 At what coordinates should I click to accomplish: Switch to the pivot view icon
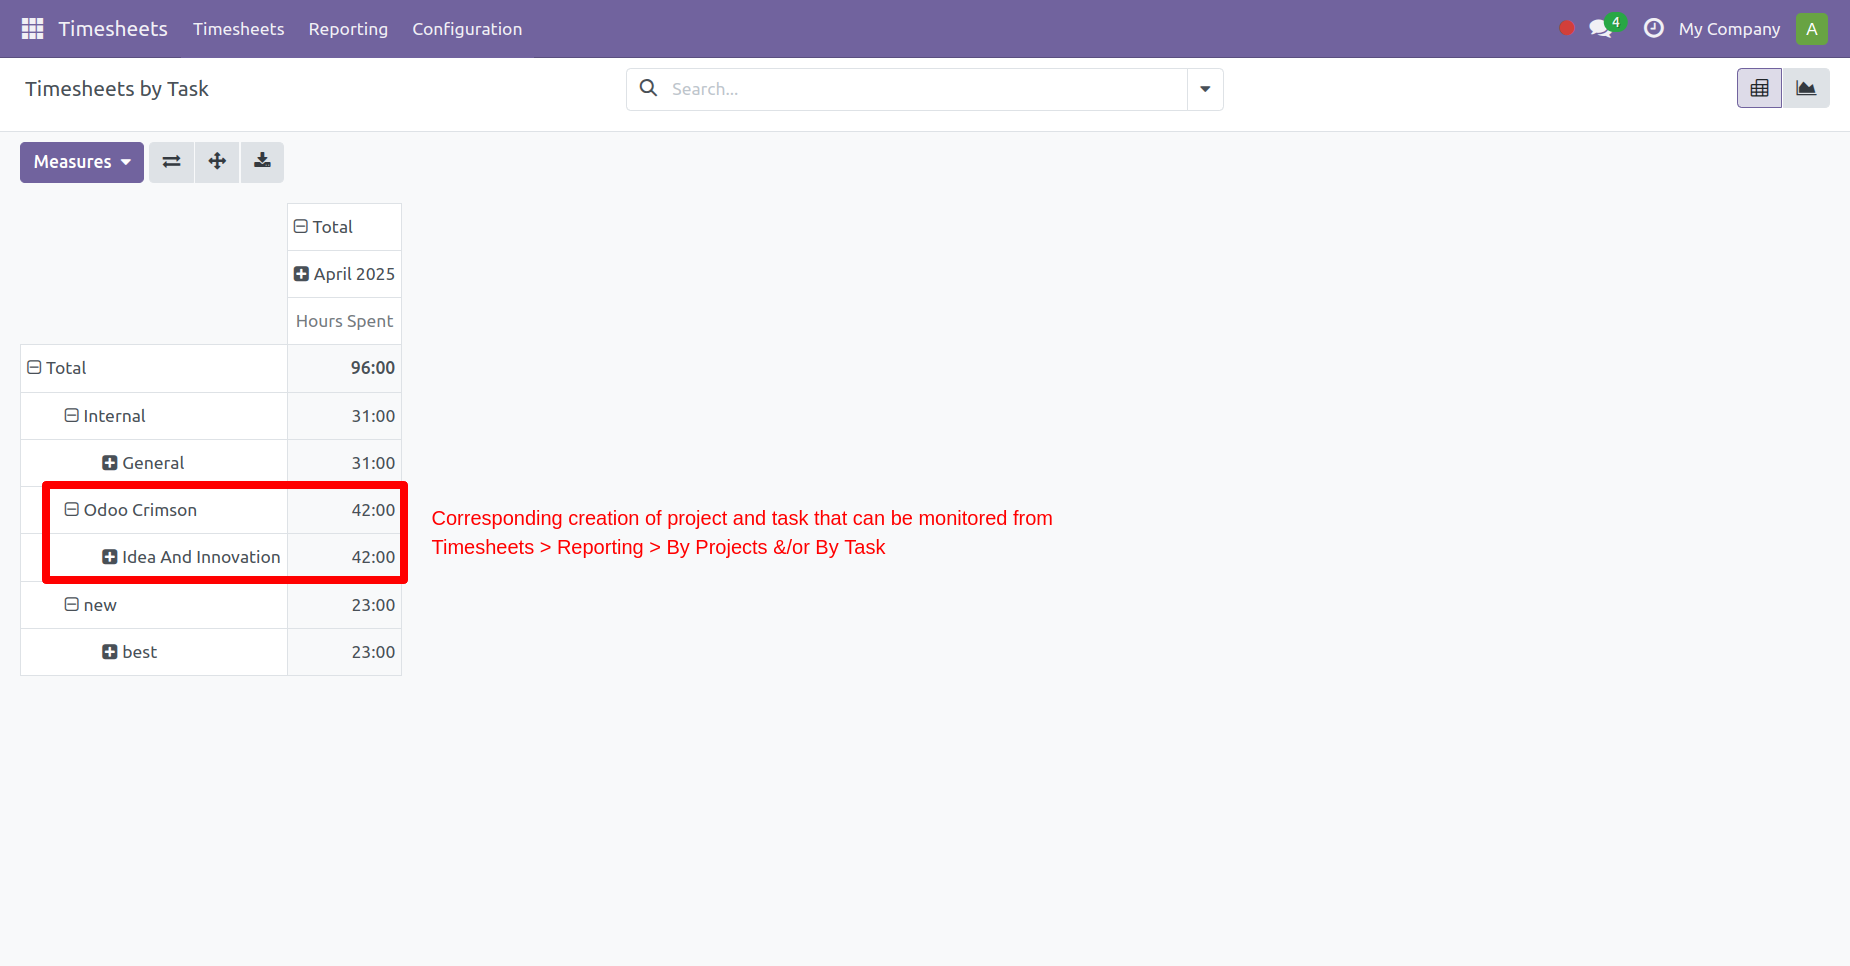[1759, 89]
